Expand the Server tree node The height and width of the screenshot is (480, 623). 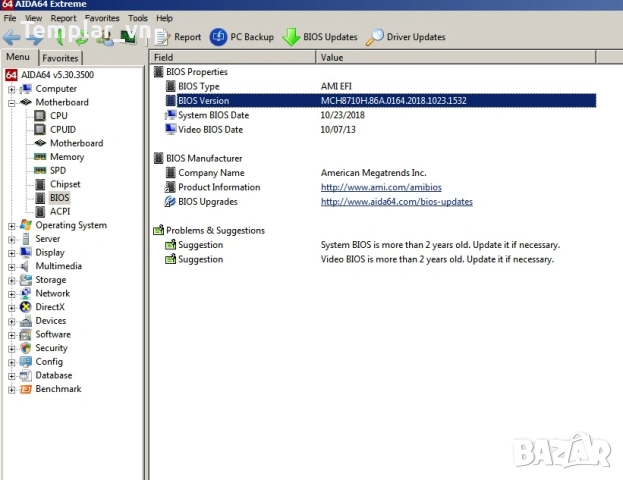click(12, 240)
